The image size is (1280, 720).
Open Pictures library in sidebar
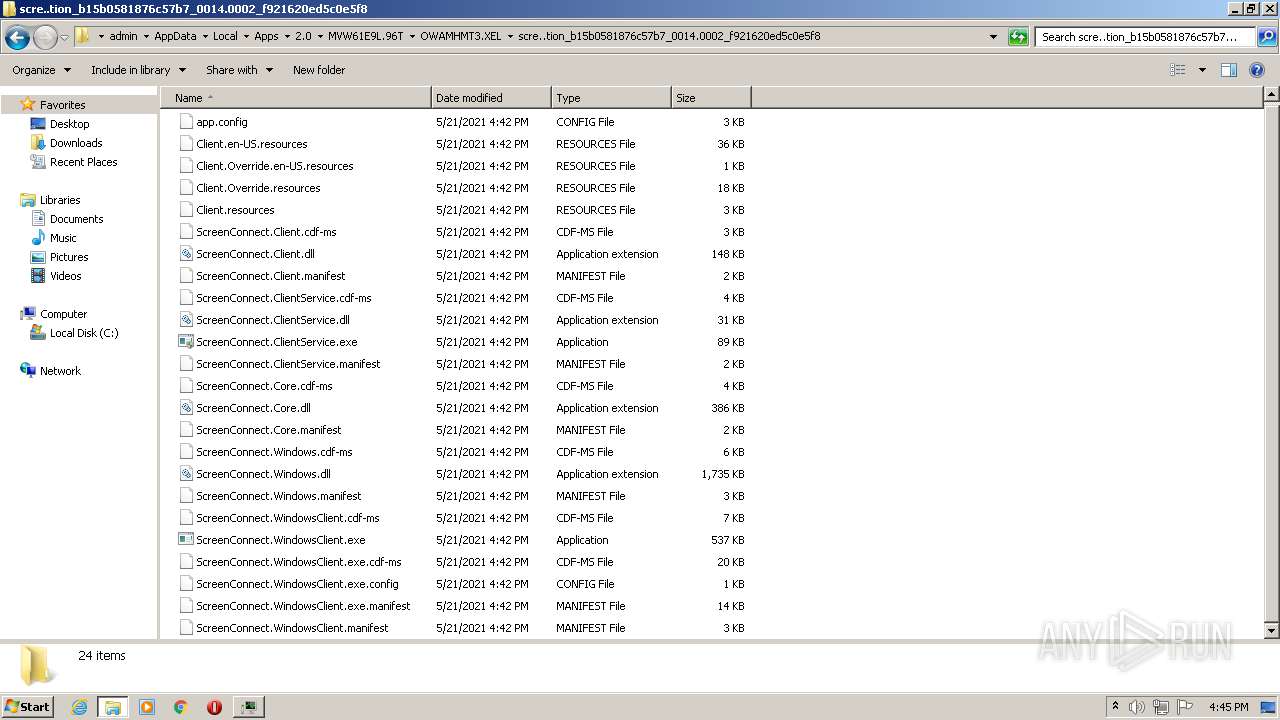pyautogui.click(x=69, y=257)
